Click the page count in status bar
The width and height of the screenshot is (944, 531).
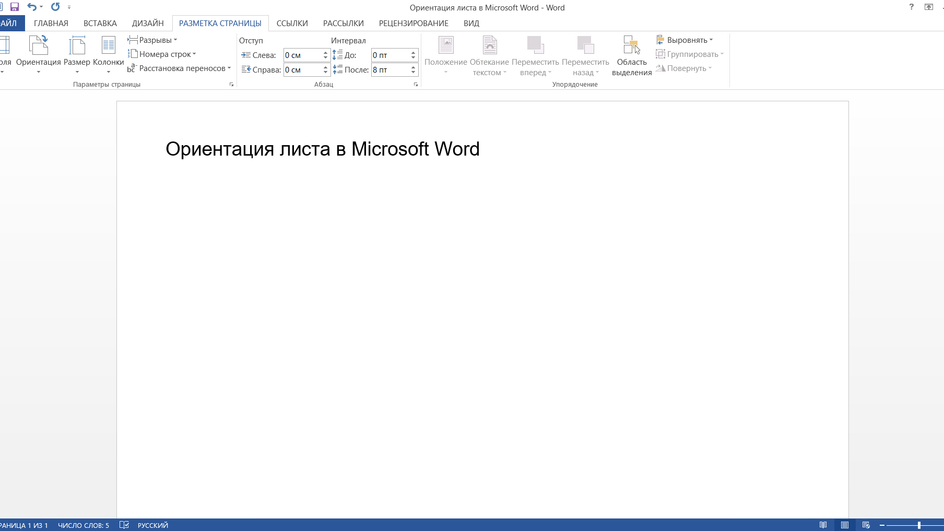(23, 526)
